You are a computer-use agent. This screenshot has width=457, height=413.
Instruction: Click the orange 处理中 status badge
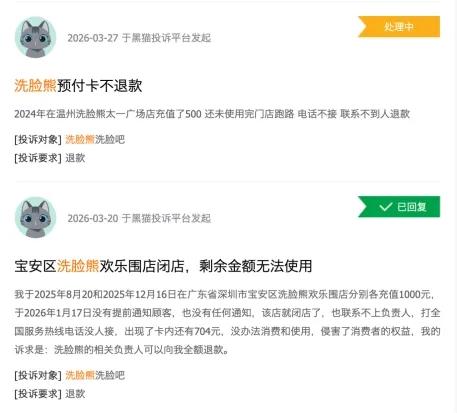pos(399,27)
